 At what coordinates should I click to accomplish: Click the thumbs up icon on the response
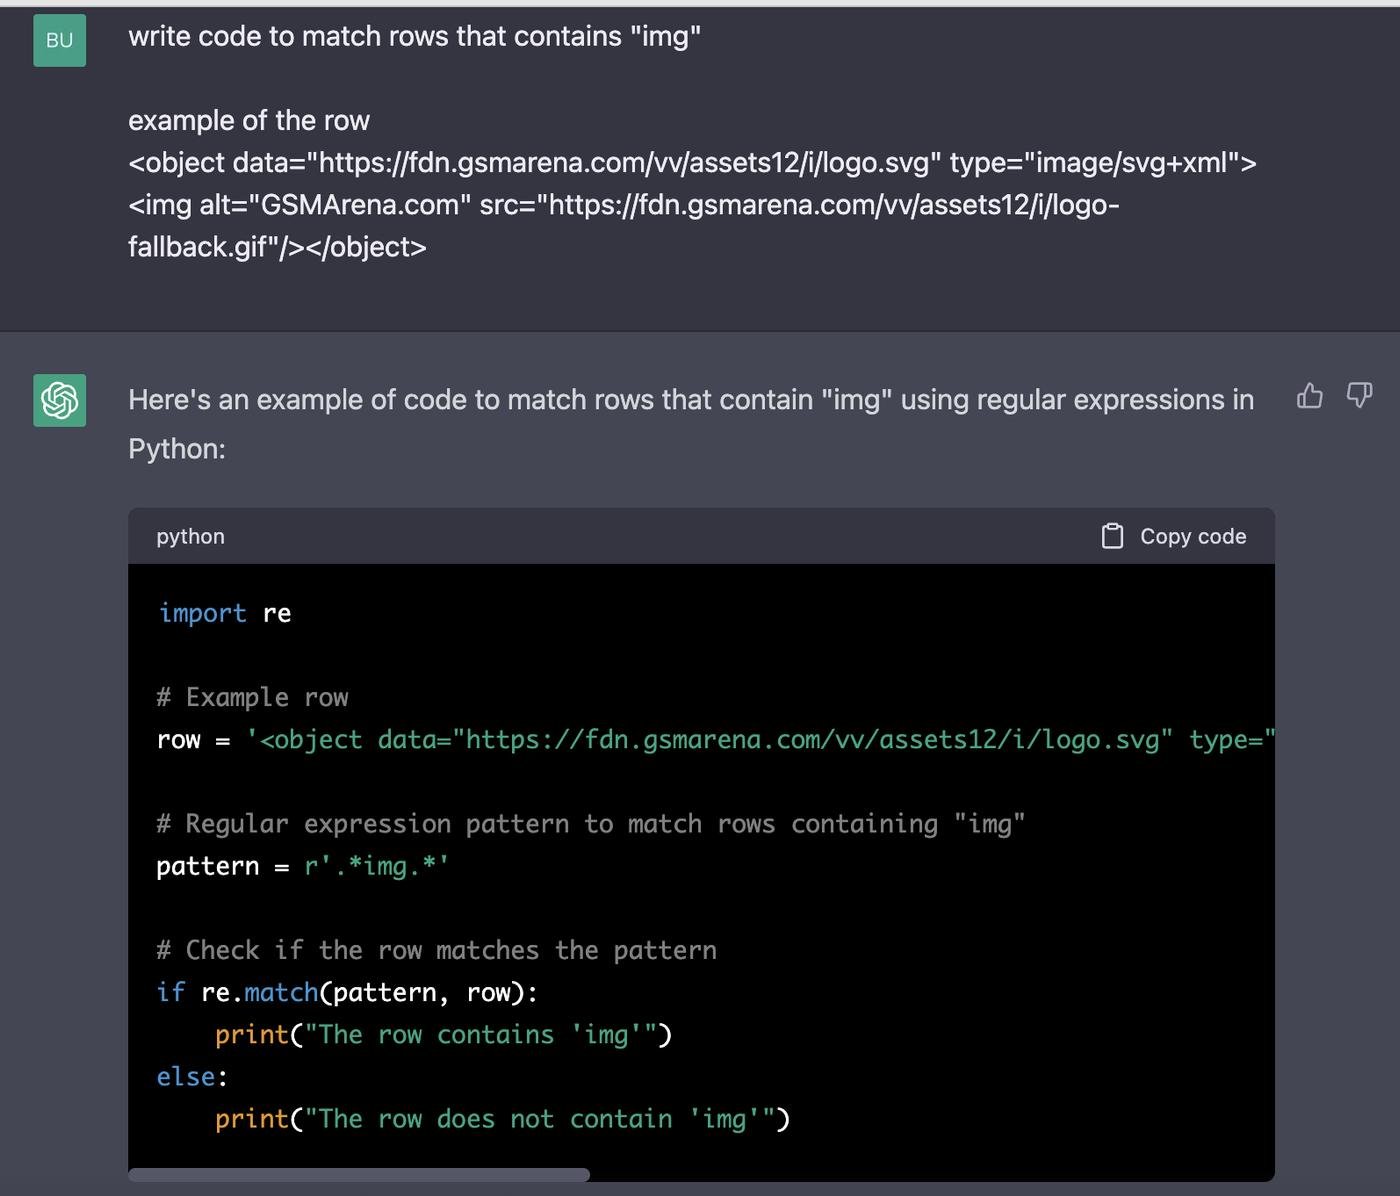click(1309, 396)
